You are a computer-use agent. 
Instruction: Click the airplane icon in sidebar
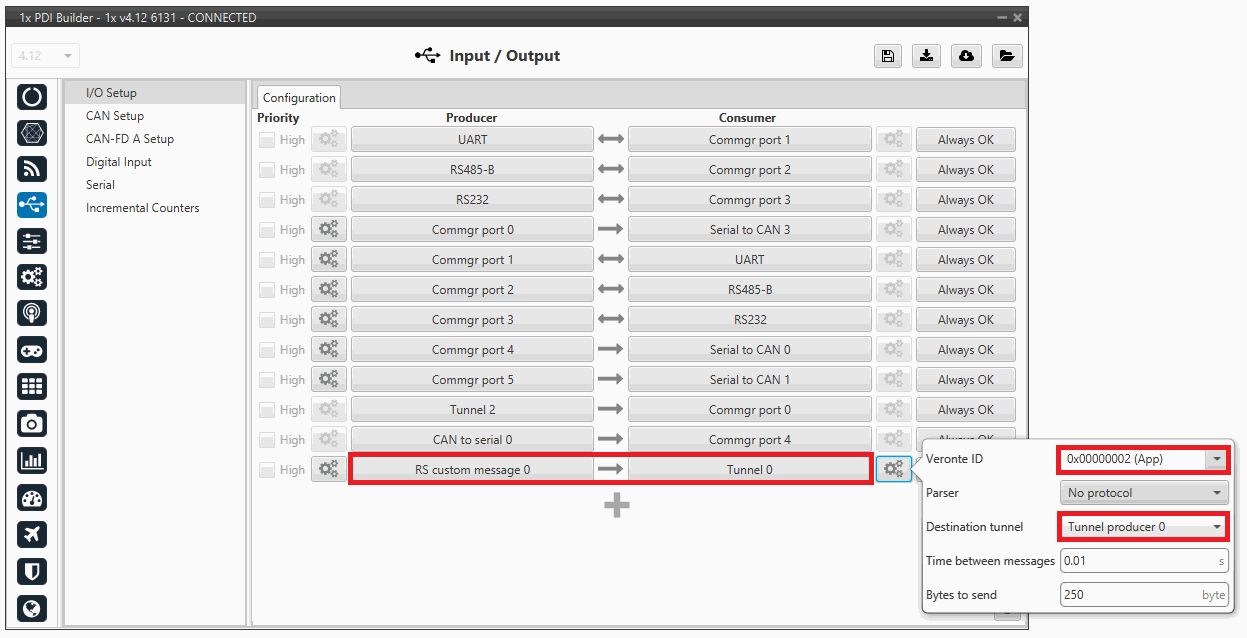tap(32, 534)
